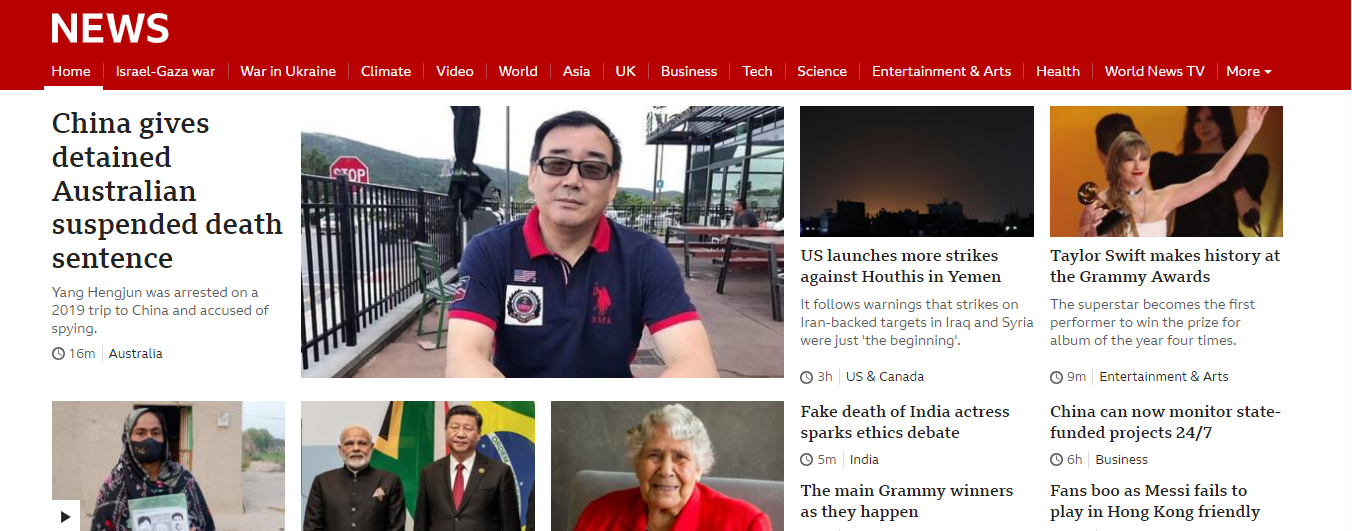
Task: Click the clock icon beside 3h
Action: 806,377
